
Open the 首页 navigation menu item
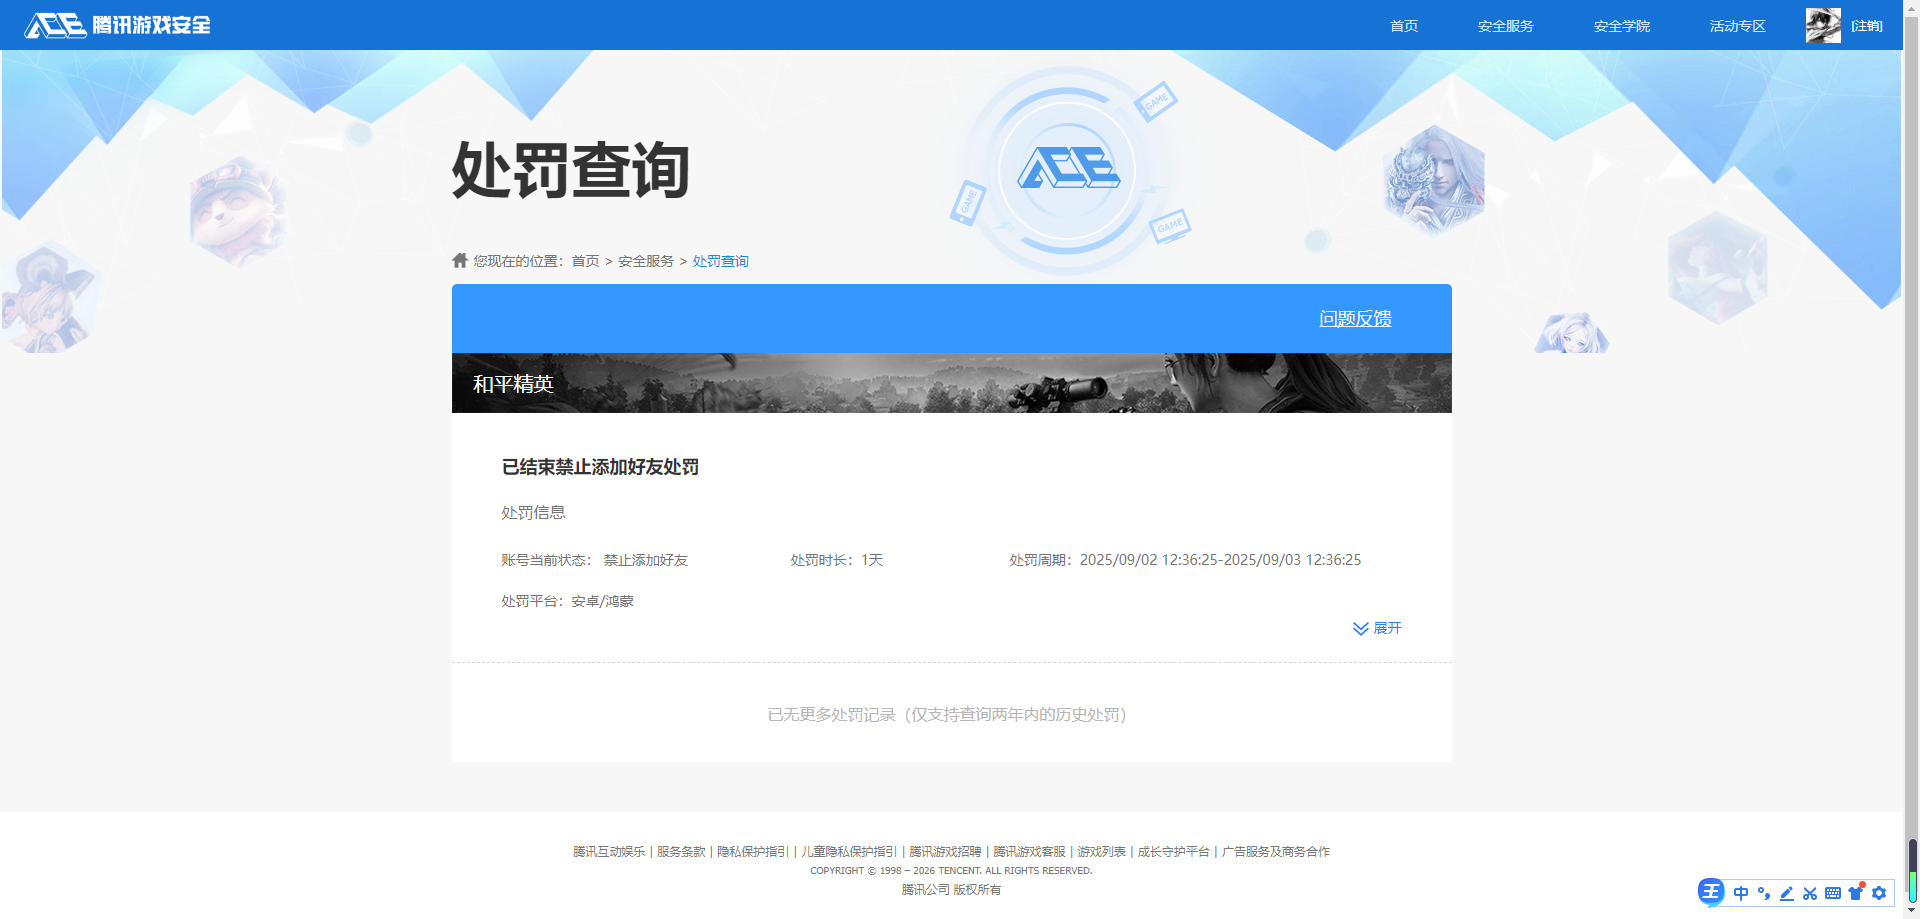click(1404, 26)
